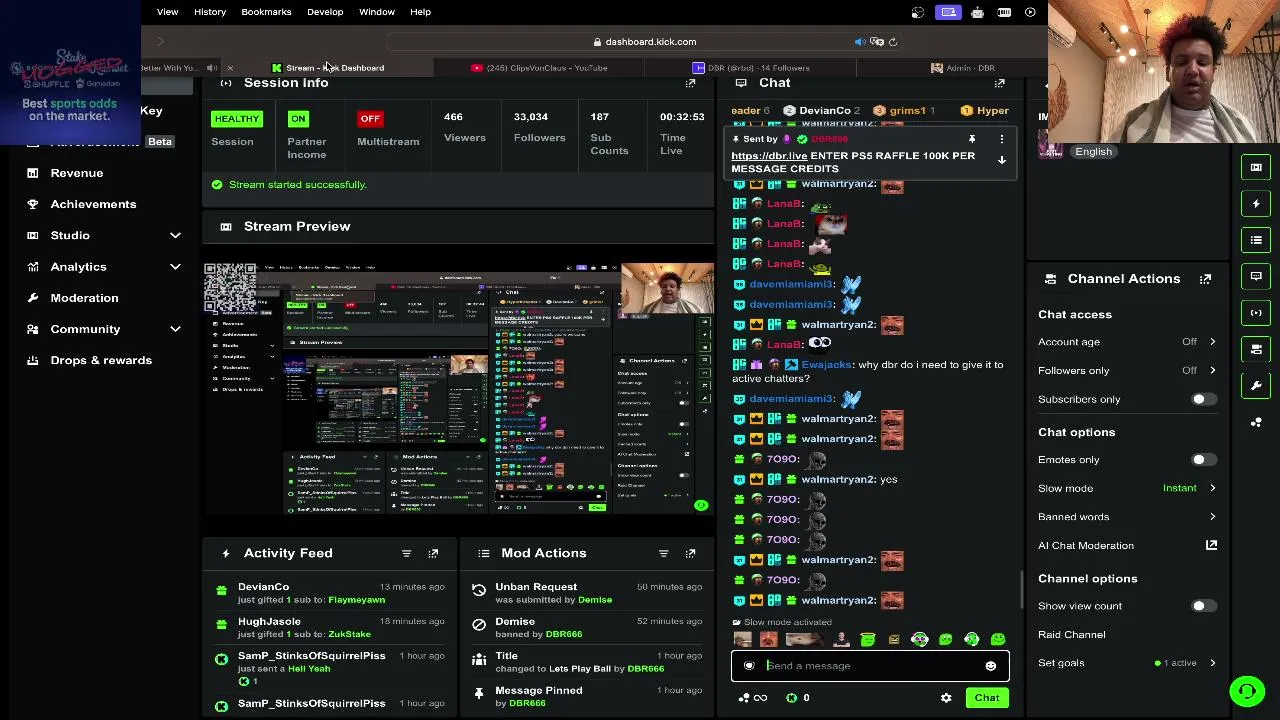Open Account age settings chevron
The height and width of the screenshot is (720, 1280).
[x=1212, y=342]
